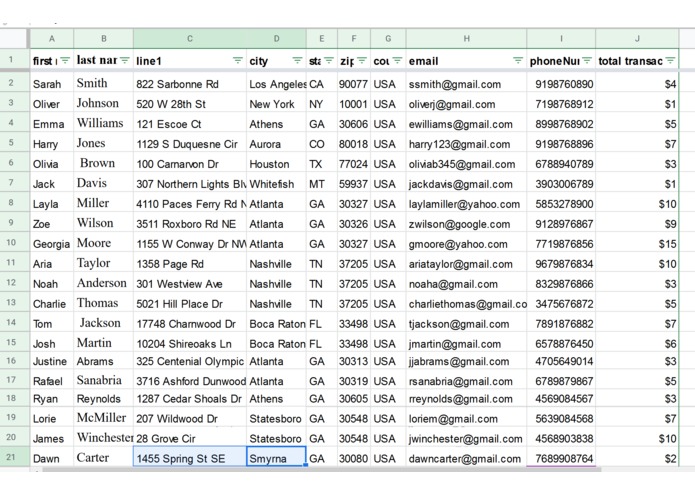
Task: Click phone number '7689908764'
Action: pos(561,458)
